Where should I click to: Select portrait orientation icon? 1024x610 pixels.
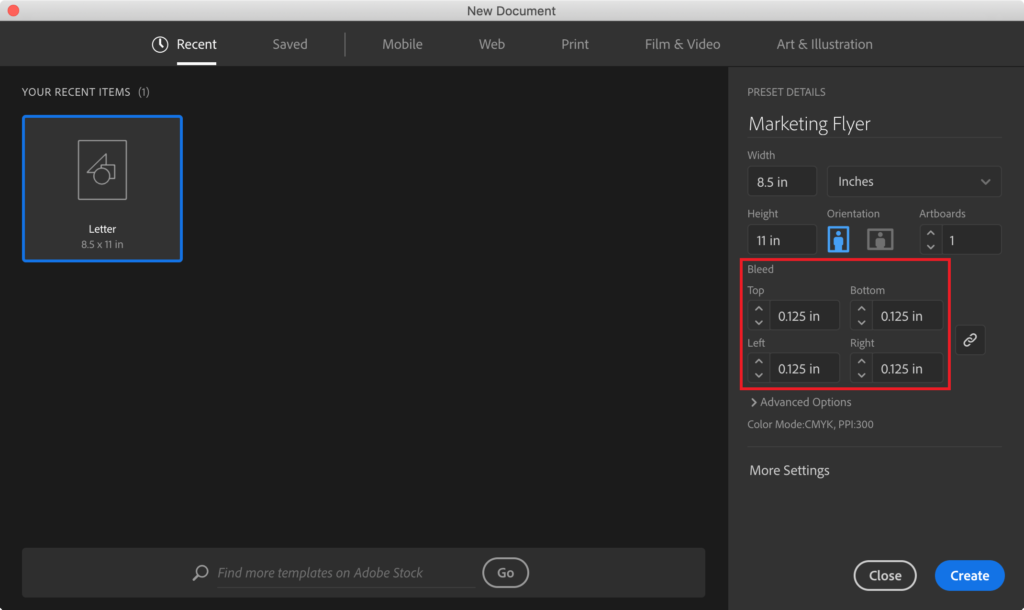coord(838,239)
